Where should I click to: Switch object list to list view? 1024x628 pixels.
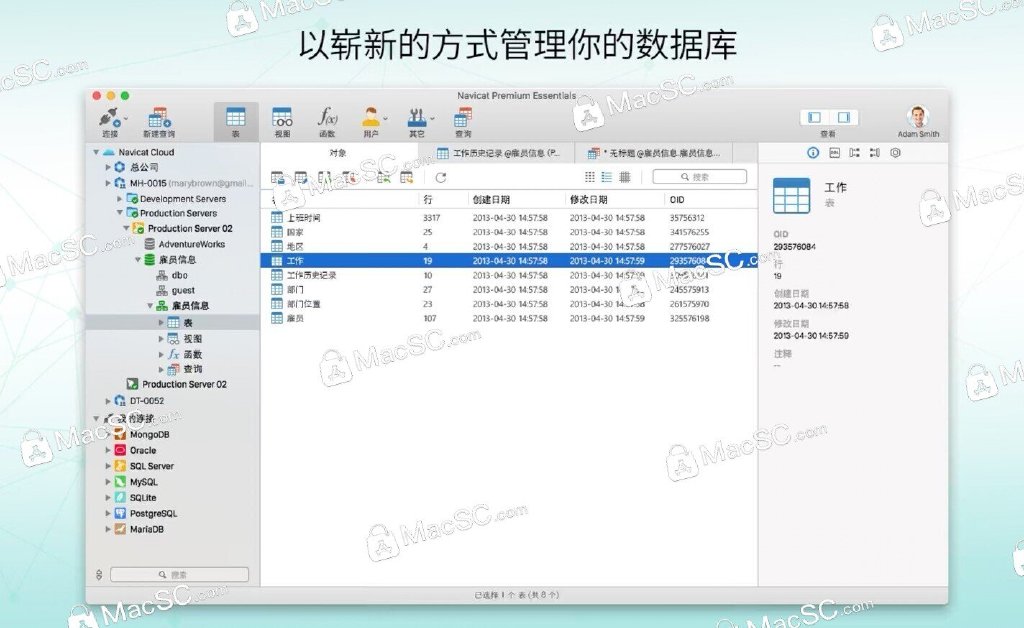coord(607,177)
